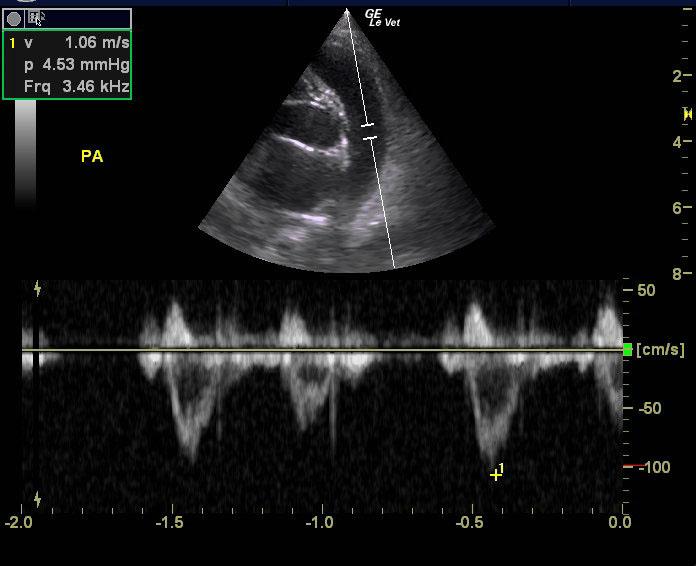Click the [cm/s] unit label
The image size is (696, 566).
click(x=660, y=349)
